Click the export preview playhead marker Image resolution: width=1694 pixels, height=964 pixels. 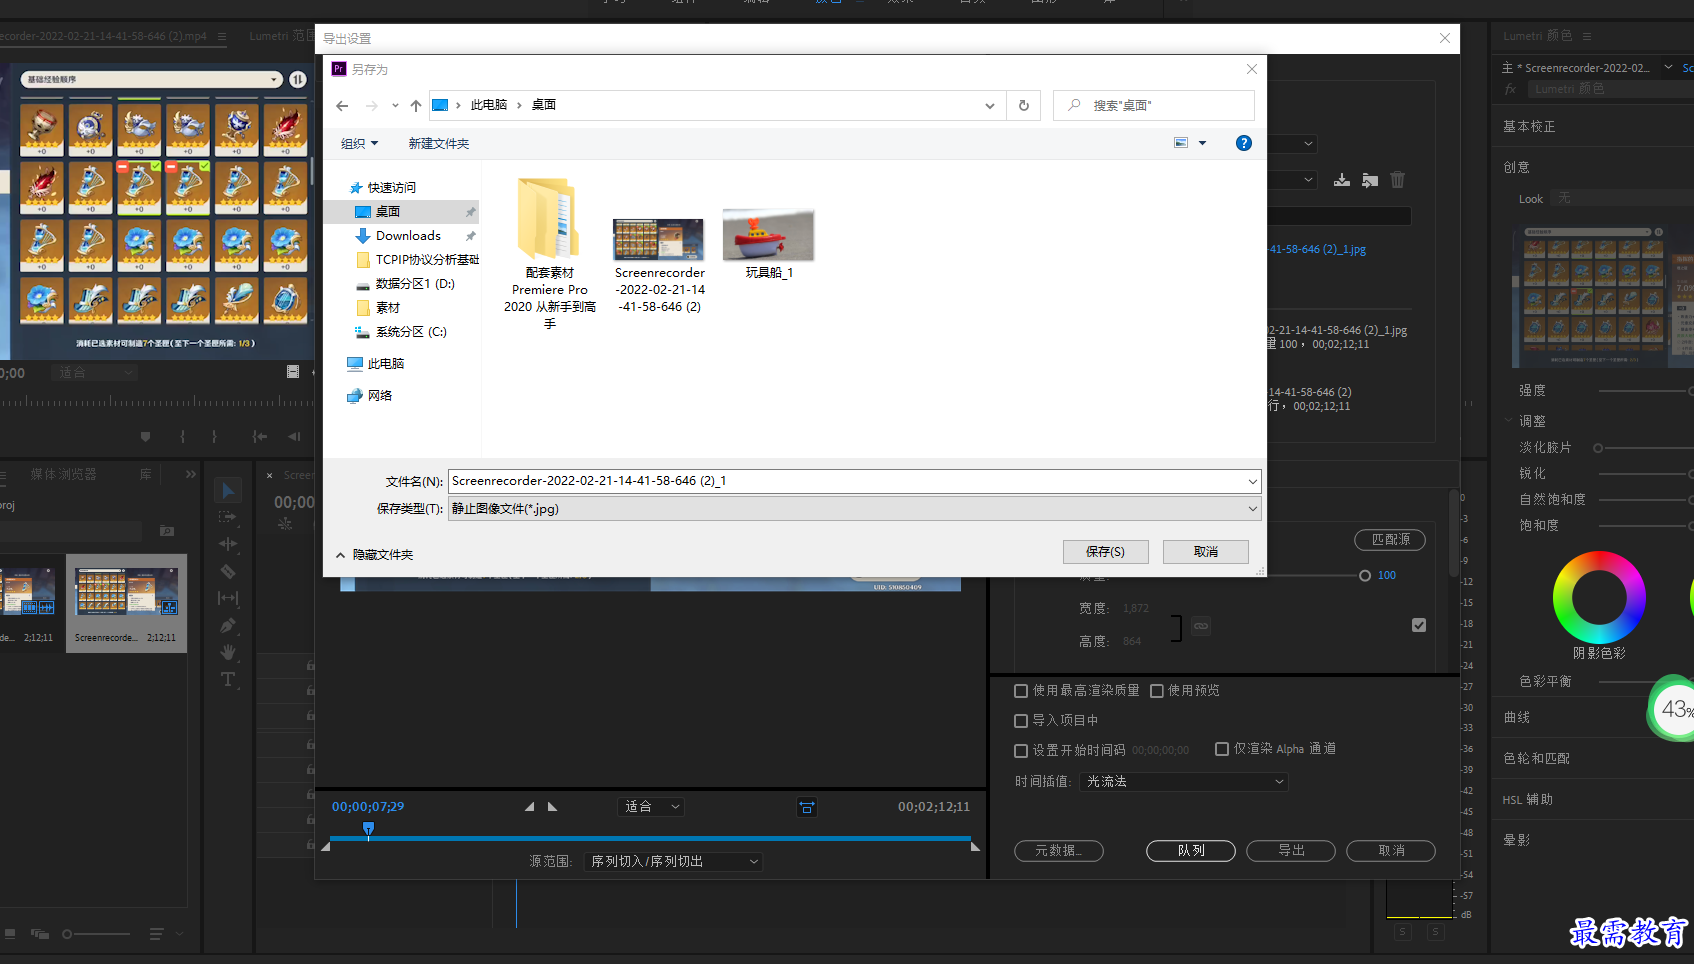point(368,829)
